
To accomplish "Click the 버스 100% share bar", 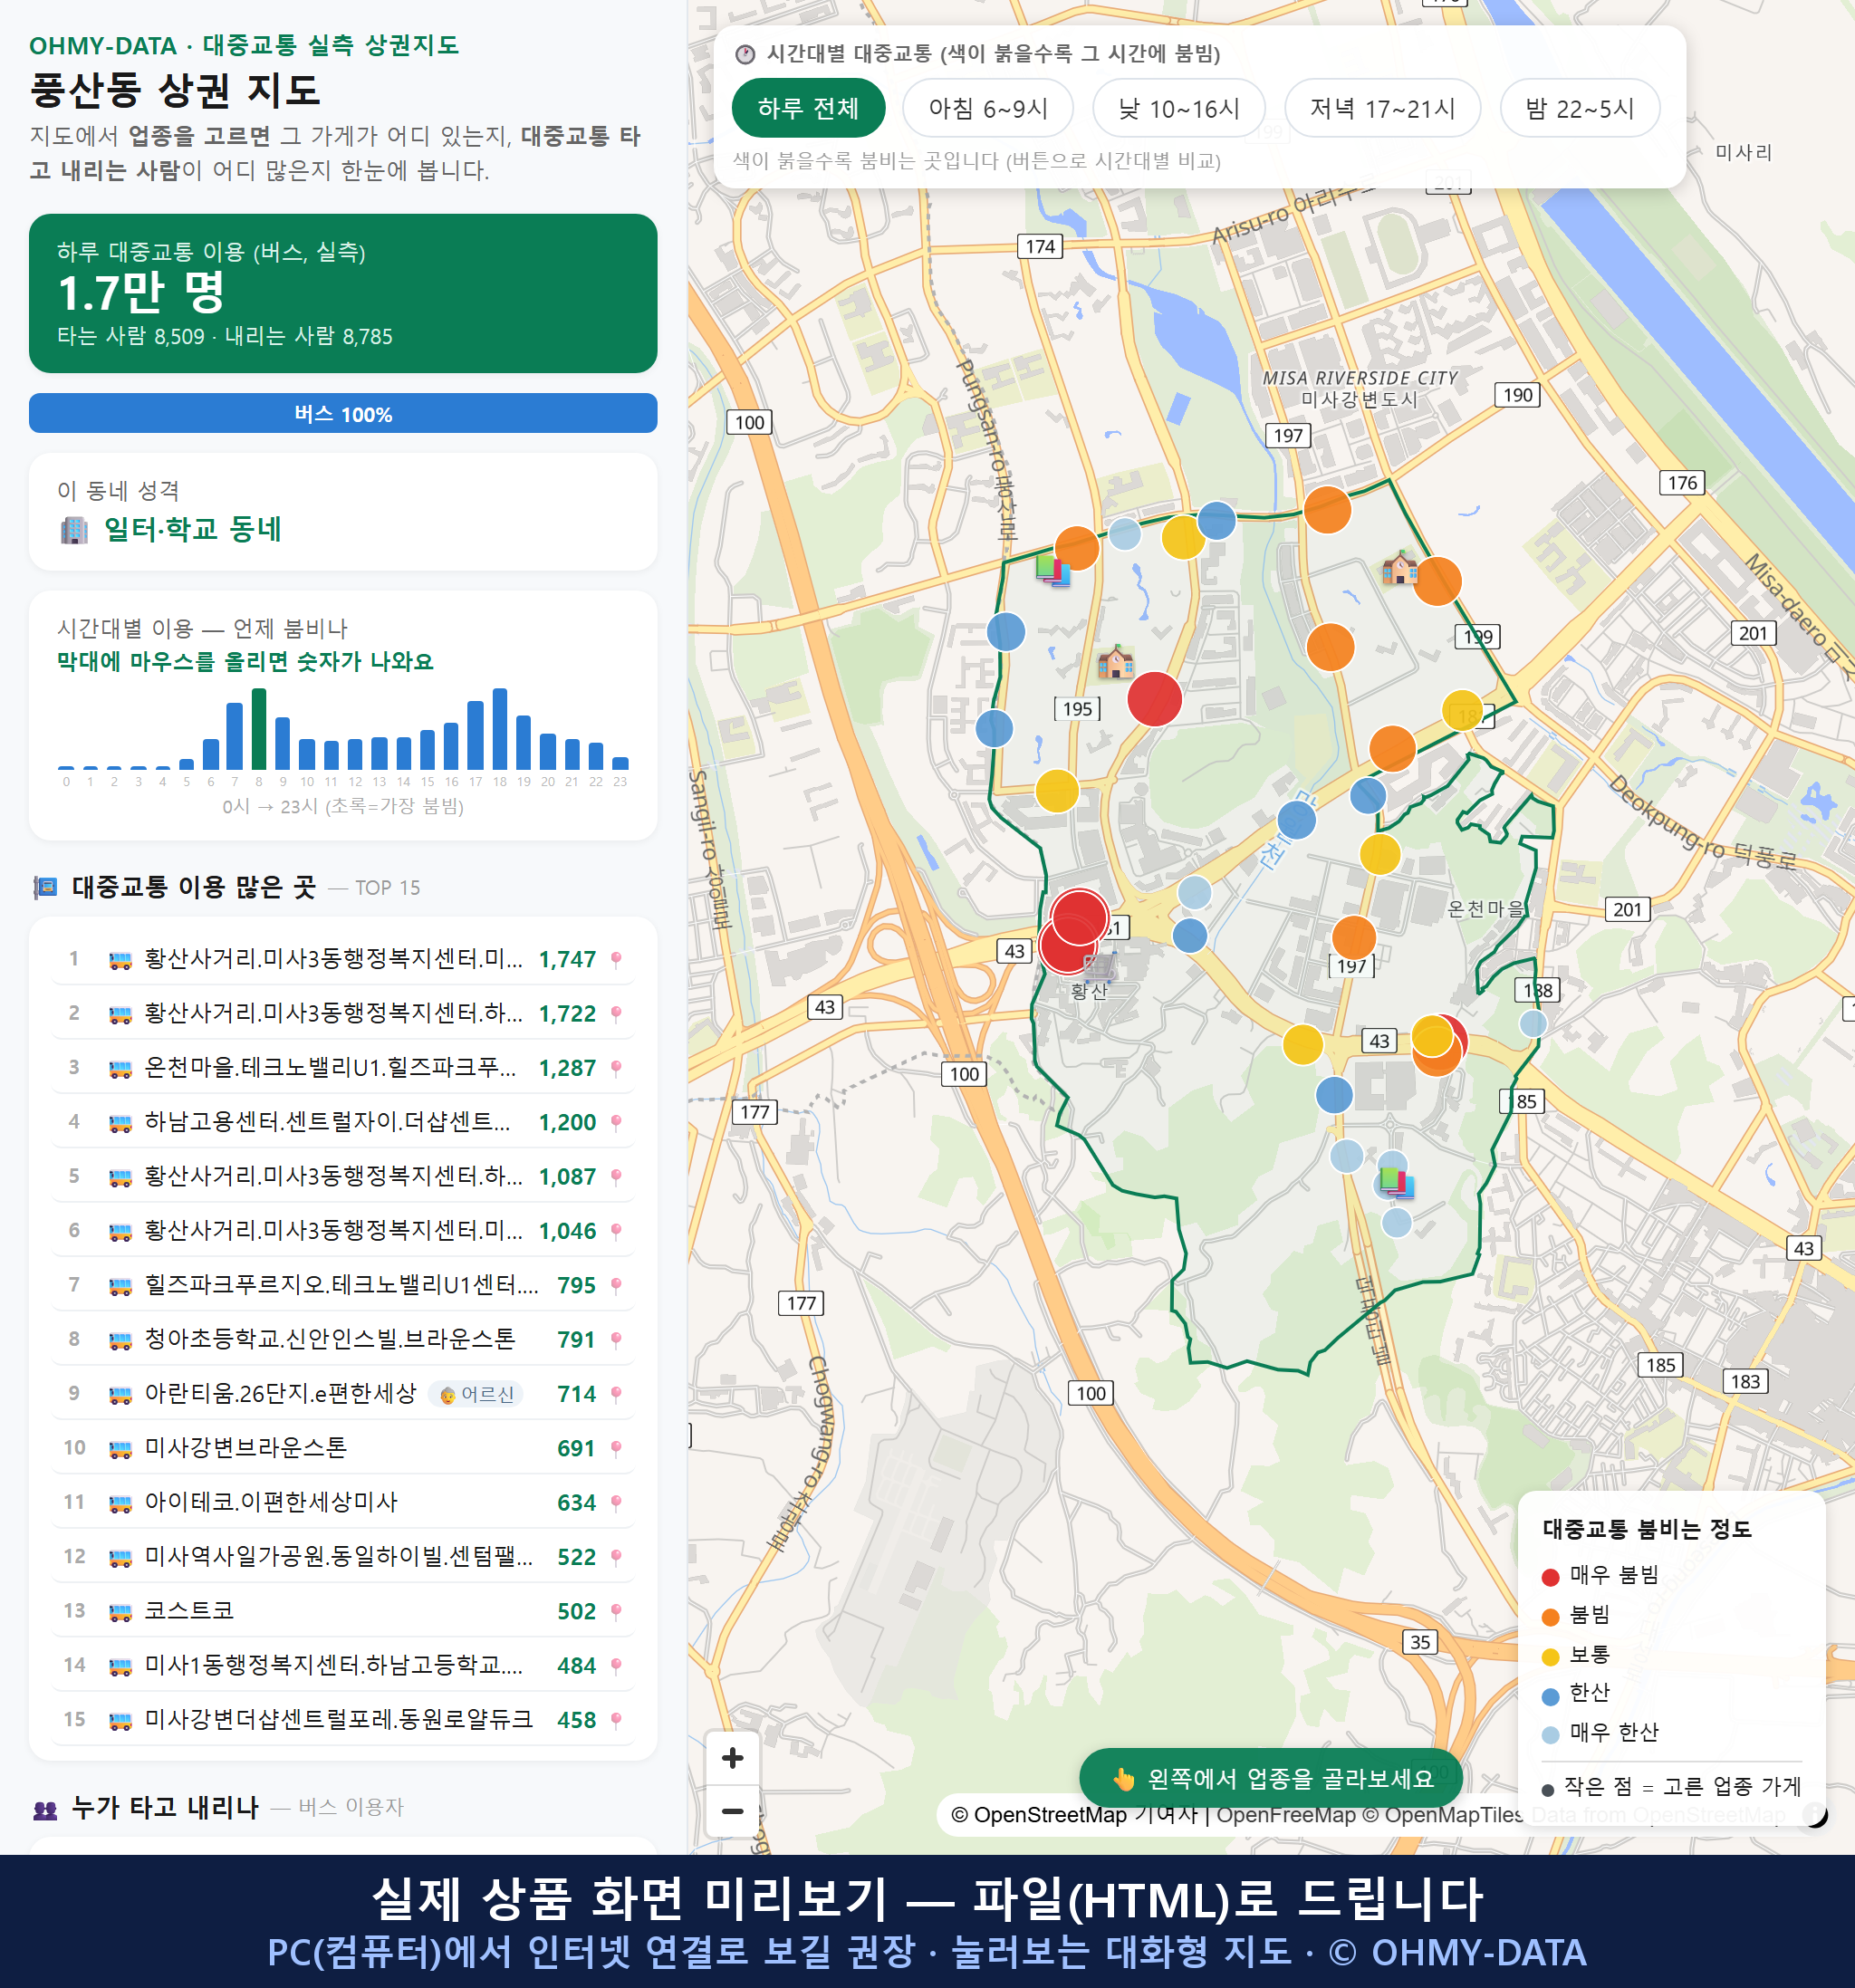I will click(343, 413).
